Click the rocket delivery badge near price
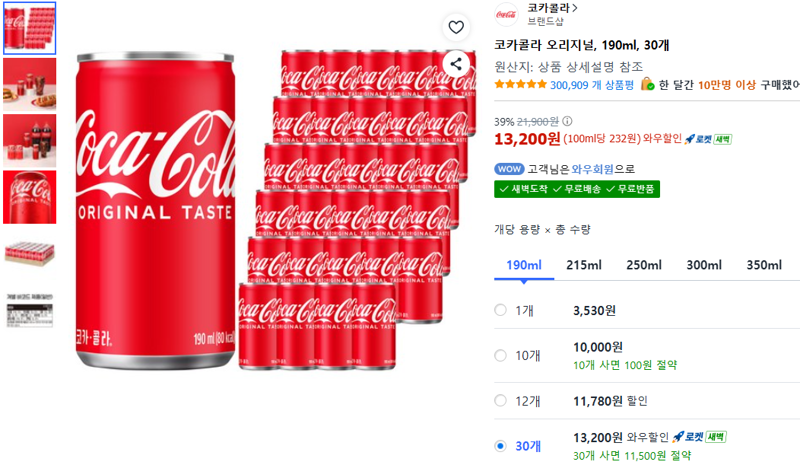Screen dimensions: 800x465 pos(708,139)
